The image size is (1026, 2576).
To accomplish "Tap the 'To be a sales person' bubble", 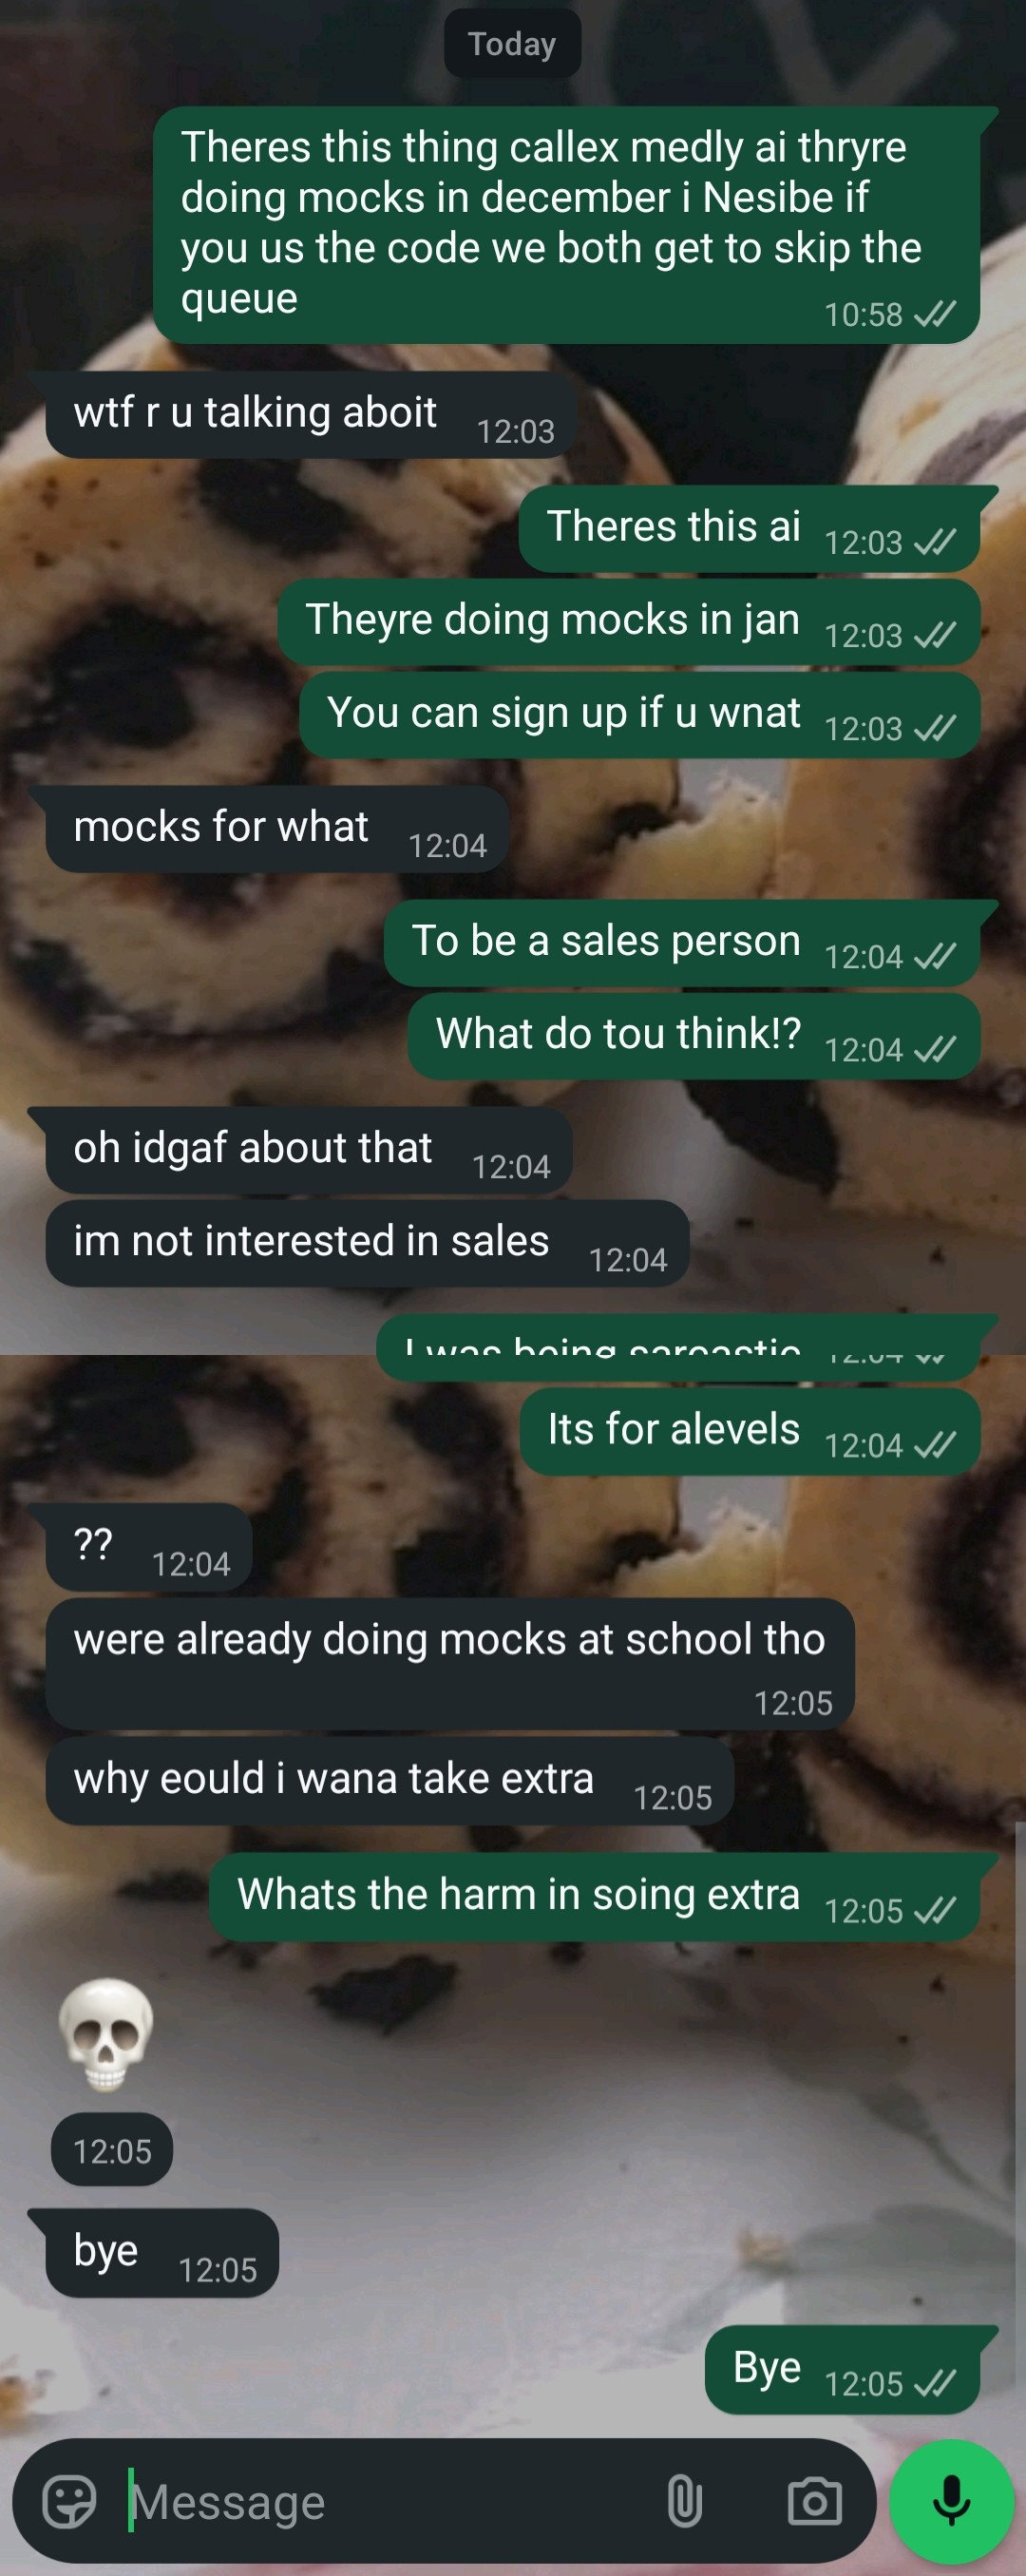I will click(682, 943).
